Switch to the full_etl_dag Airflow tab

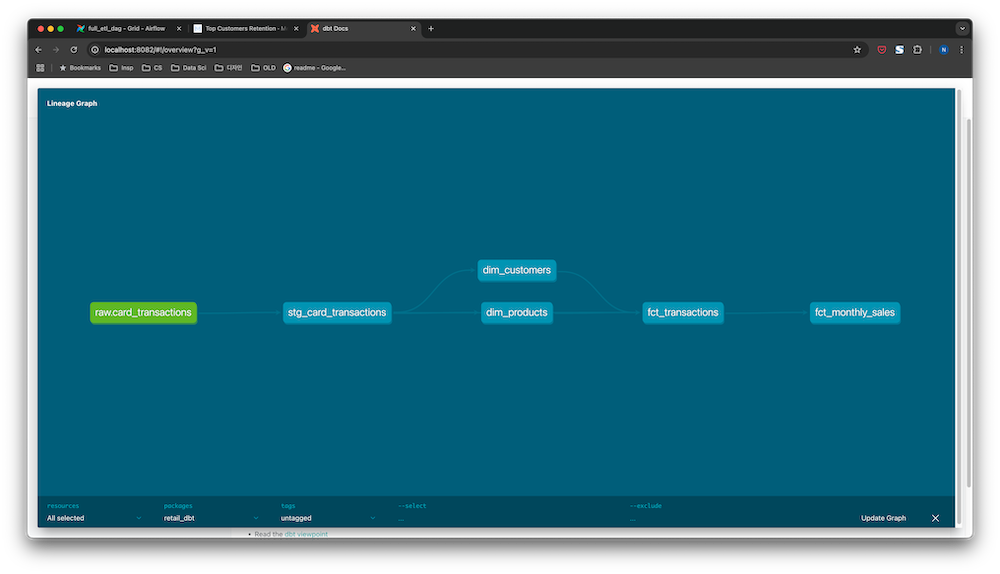127,29
